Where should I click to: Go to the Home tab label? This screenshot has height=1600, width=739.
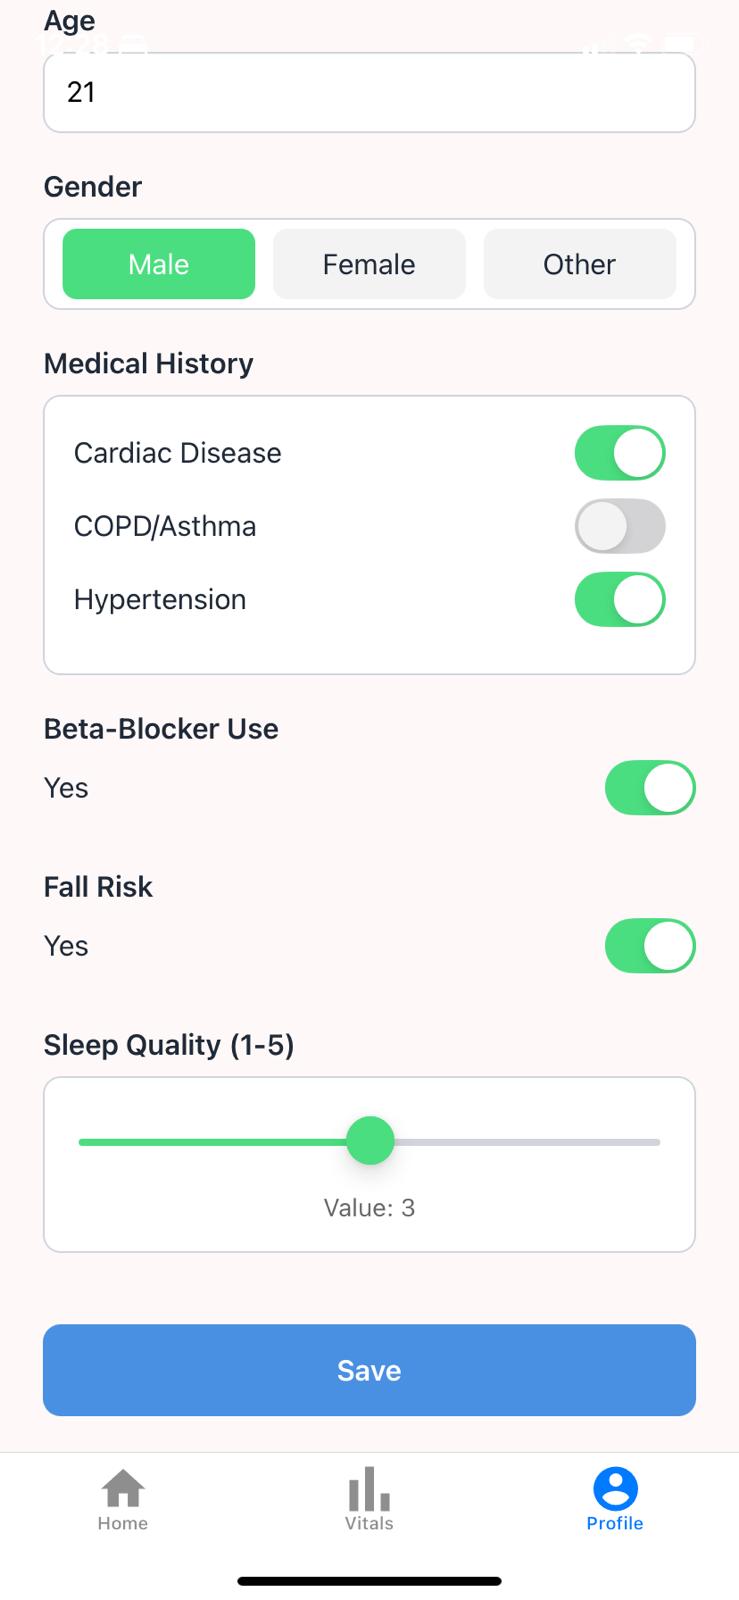123,1523
